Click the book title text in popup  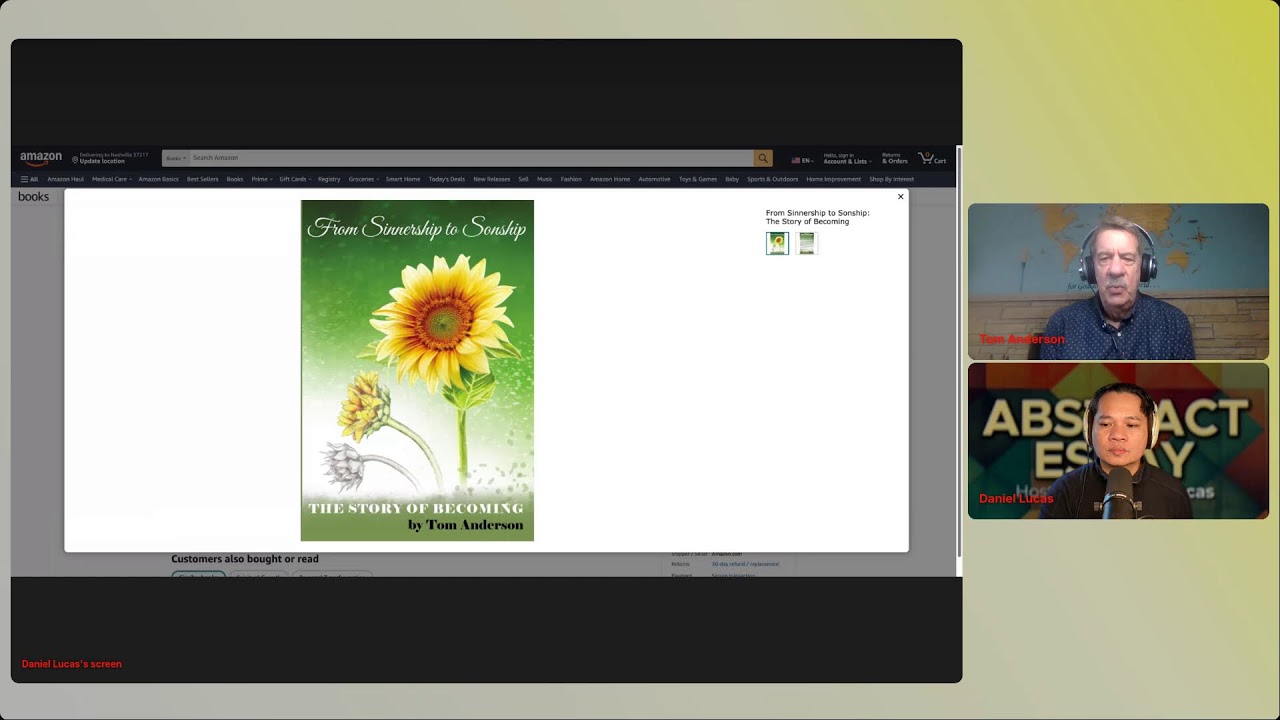pos(817,217)
